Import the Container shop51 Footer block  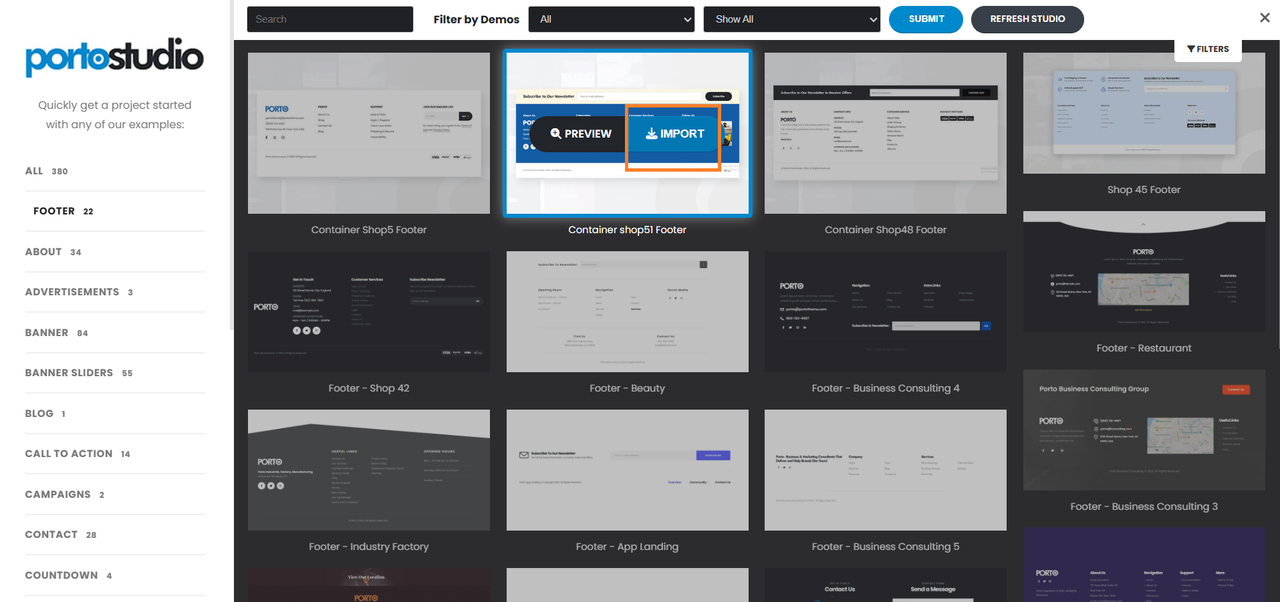[675, 134]
